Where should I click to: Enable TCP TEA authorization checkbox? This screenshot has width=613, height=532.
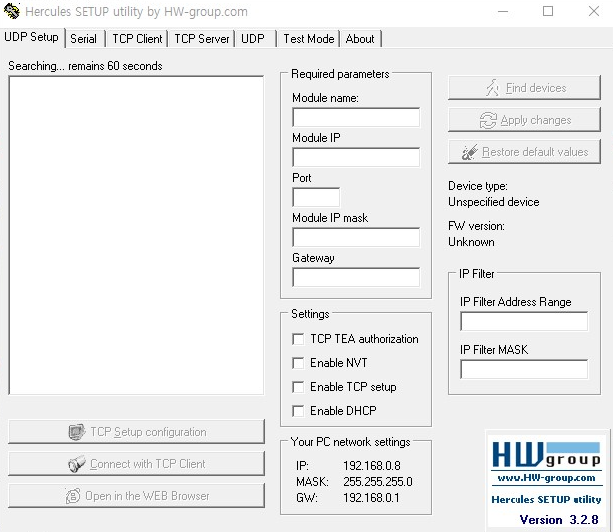click(298, 339)
